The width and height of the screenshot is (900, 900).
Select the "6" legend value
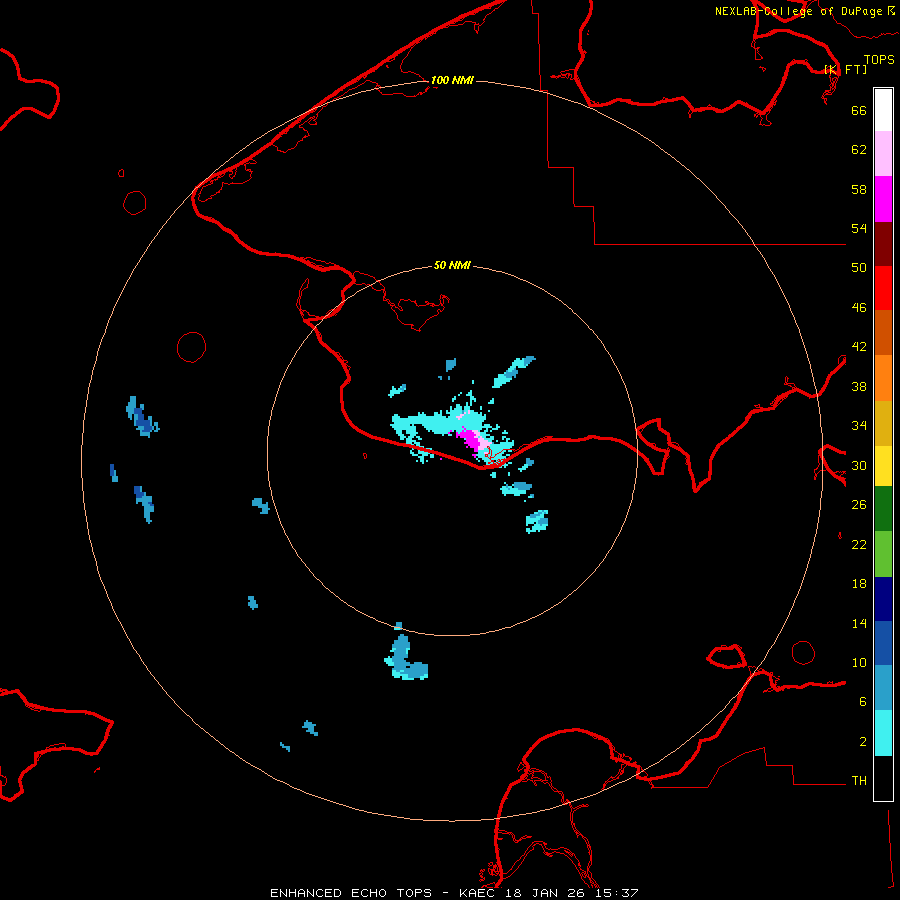pyautogui.click(x=863, y=701)
